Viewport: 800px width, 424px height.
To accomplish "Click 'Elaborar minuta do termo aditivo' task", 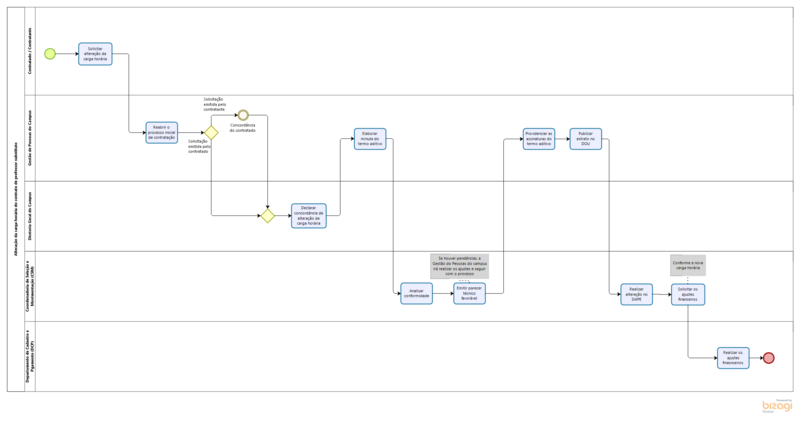I will click(369, 139).
